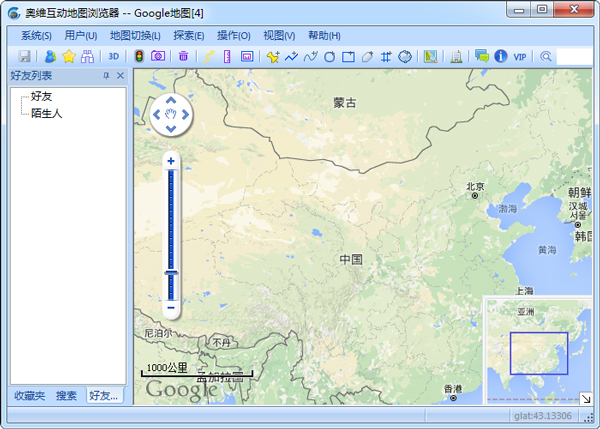Click the map layer image icon
The image size is (600, 429).
(x=430, y=57)
